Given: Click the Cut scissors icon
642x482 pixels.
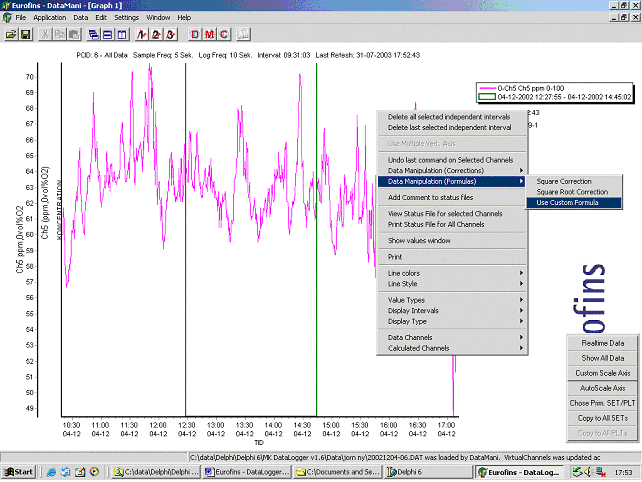Looking at the screenshot, I should (x=45, y=34).
